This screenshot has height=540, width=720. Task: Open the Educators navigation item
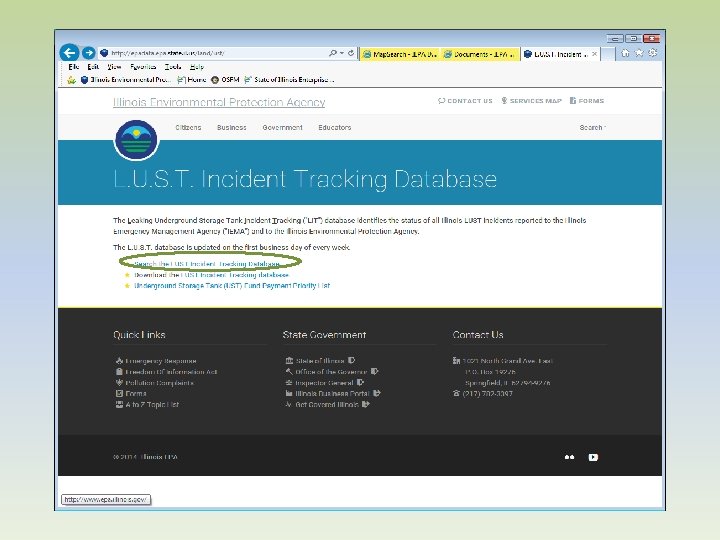tap(335, 128)
